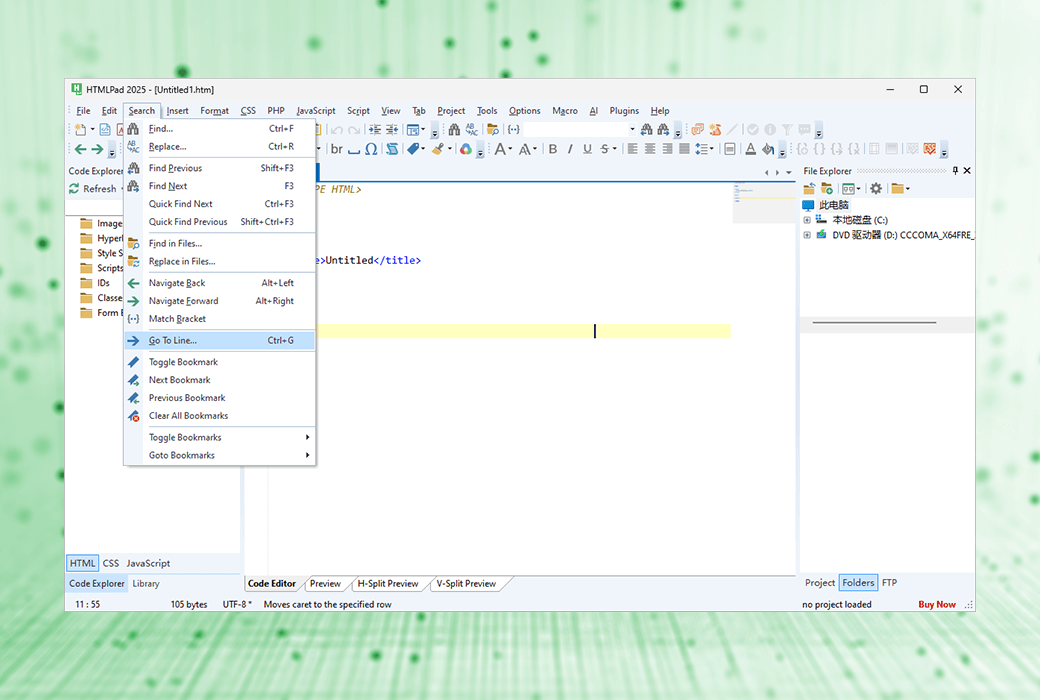Switch to the FTP tab
The height and width of the screenshot is (700, 1040).
pos(889,583)
